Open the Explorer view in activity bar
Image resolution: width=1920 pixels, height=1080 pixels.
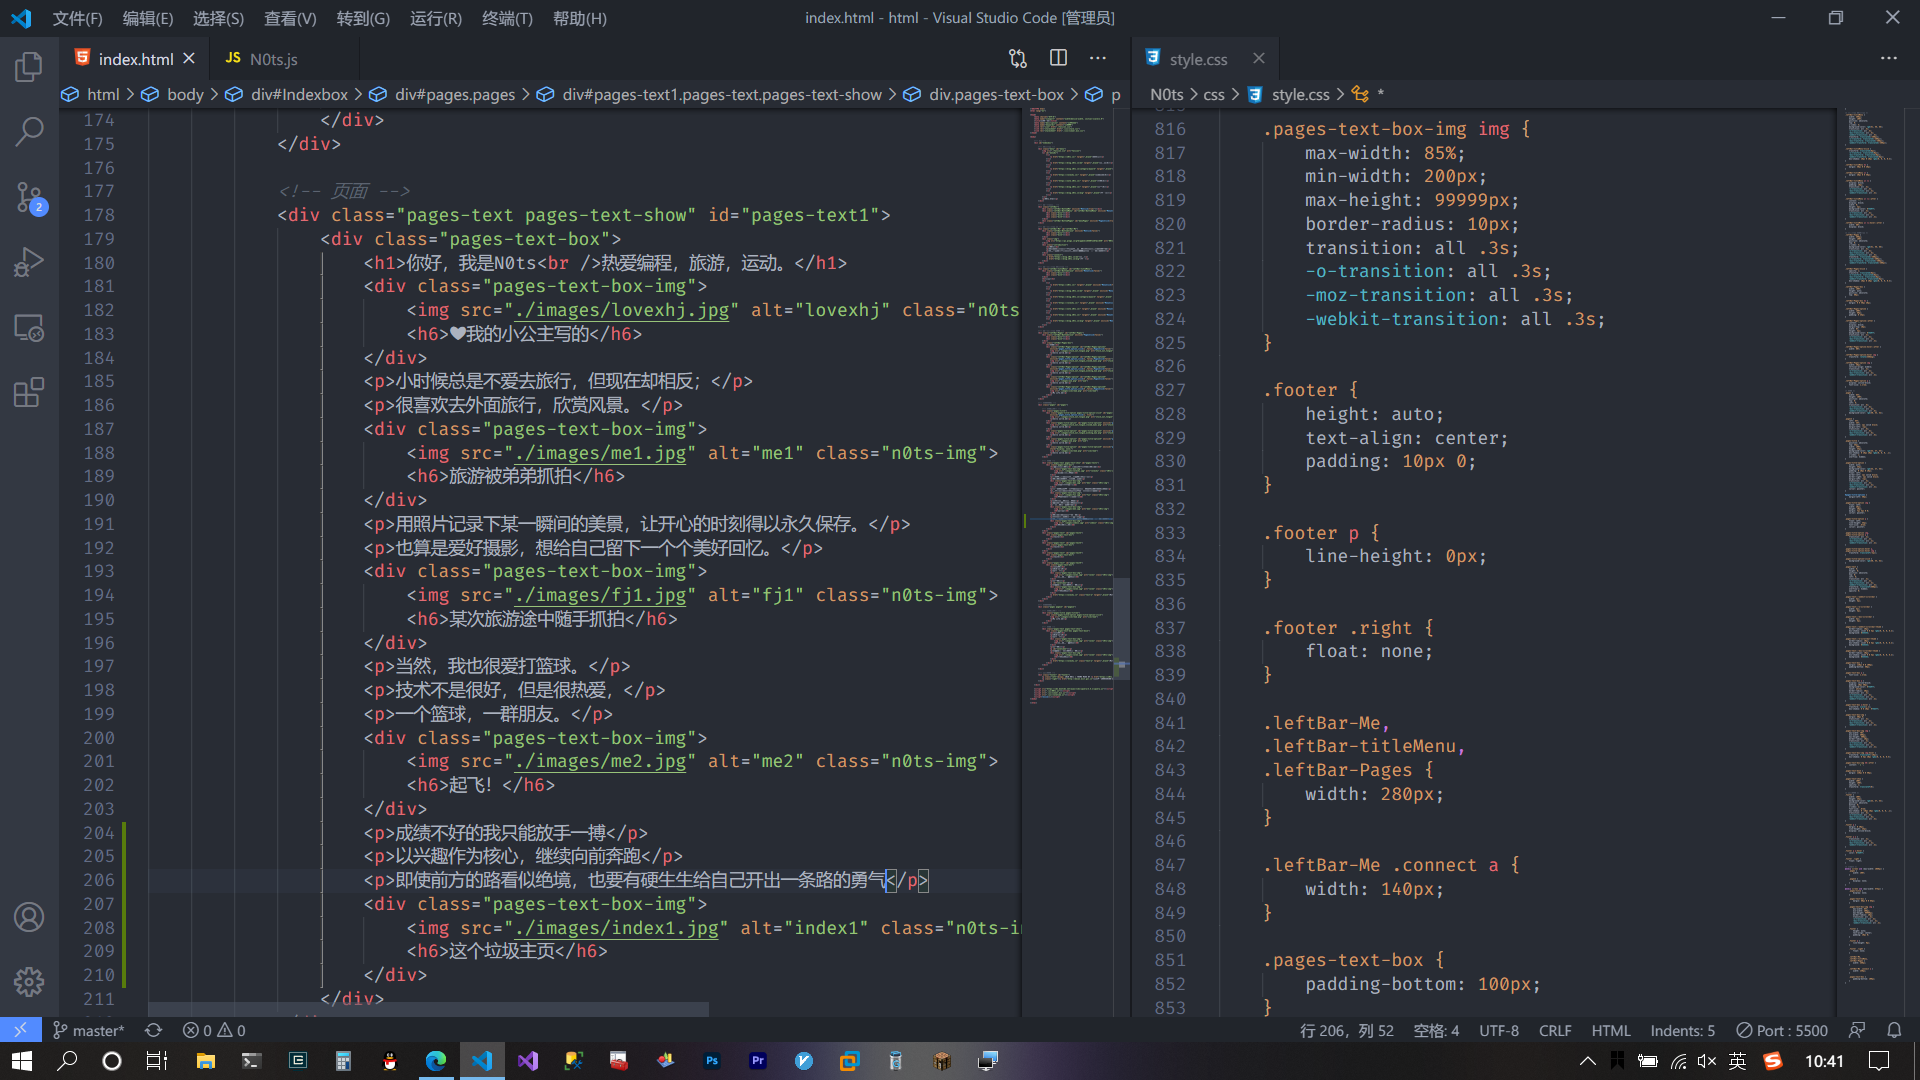coord(29,67)
